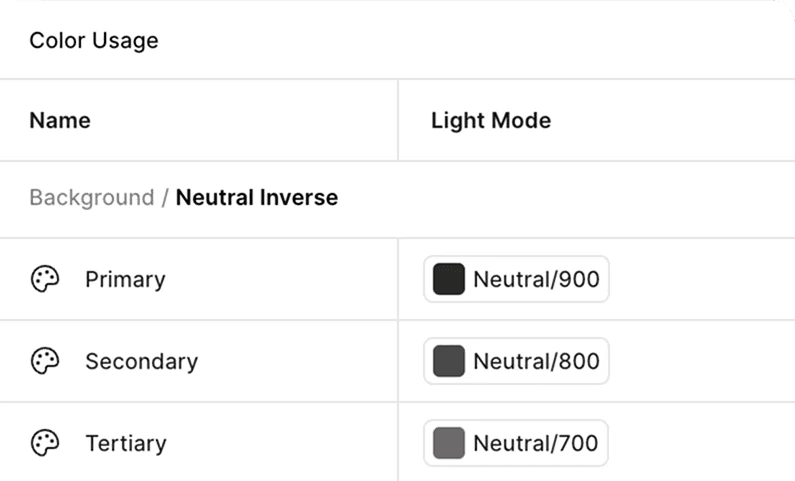Click the Primary row name
This screenshot has width=795, height=481.
tap(125, 279)
